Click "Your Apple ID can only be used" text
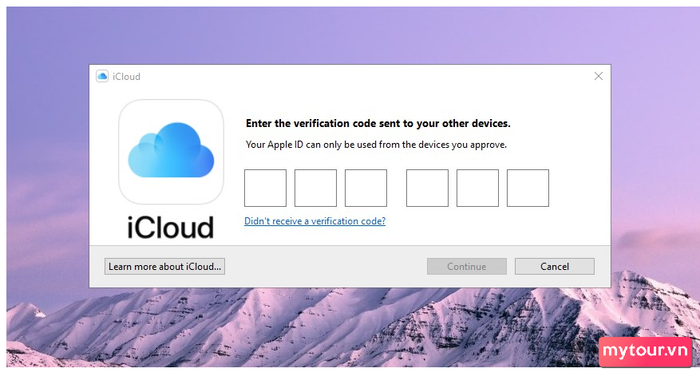Viewport: 700px width, 377px height. point(376,145)
